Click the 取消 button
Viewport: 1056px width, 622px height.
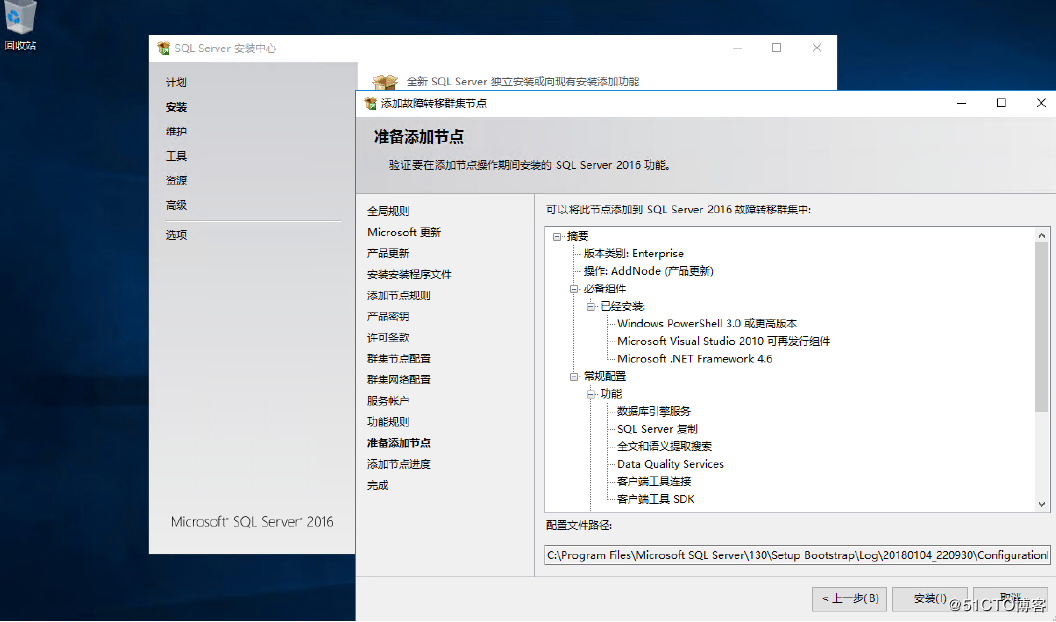tap(1010, 599)
